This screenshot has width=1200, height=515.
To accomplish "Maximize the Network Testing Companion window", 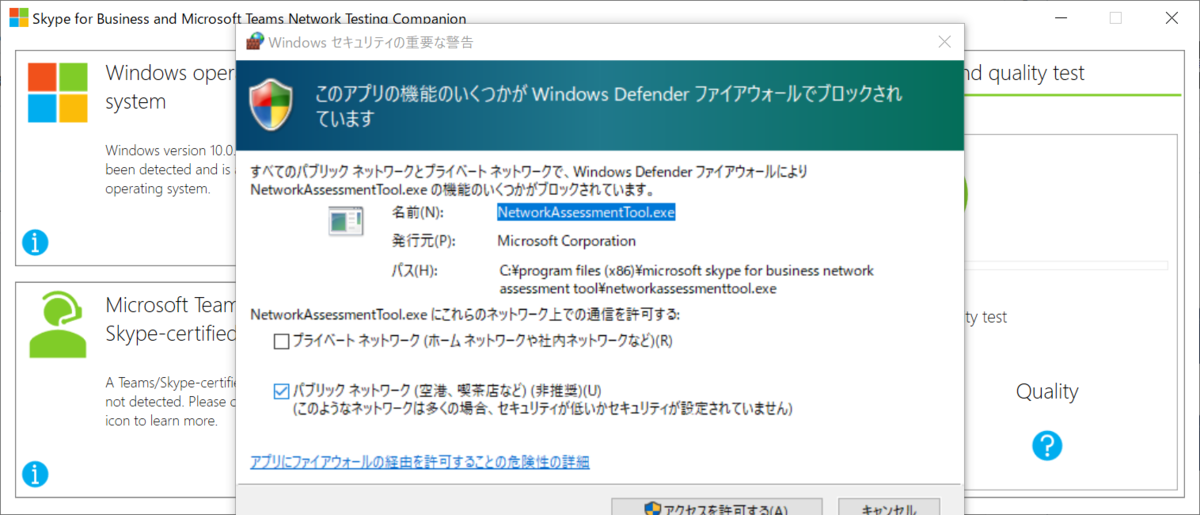I will pyautogui.click(x=1116, y=17).
